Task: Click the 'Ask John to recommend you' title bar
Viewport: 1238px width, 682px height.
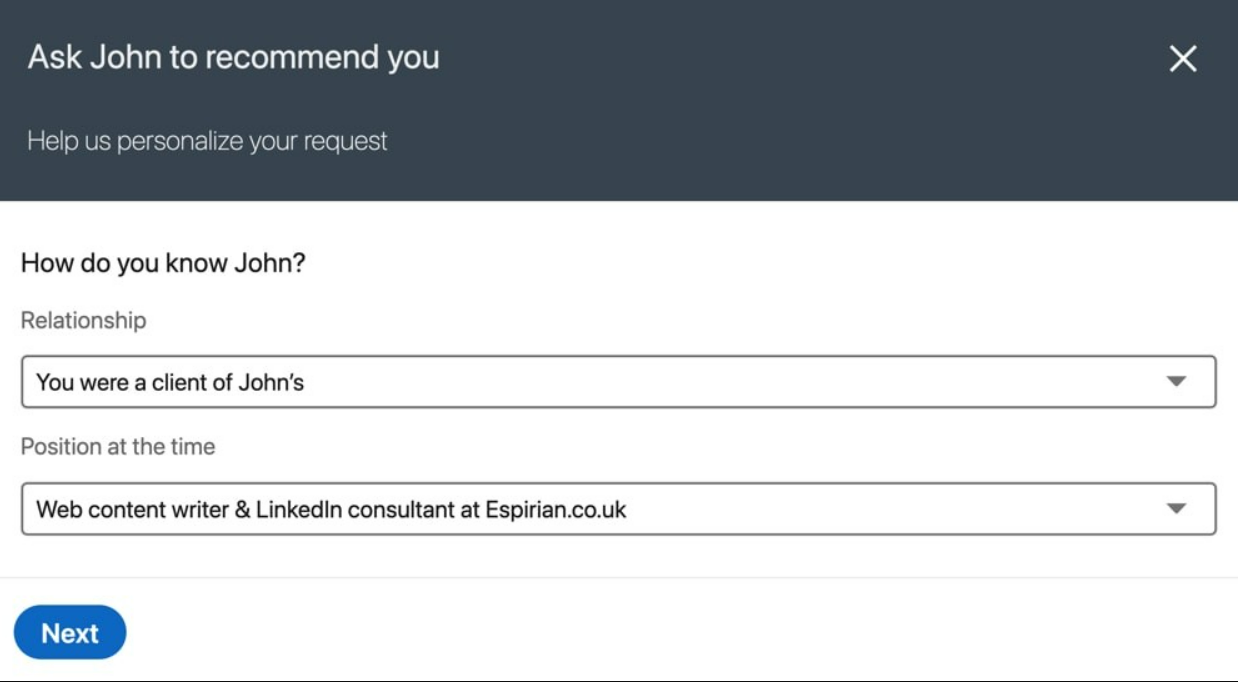Action: (x=233, y=57)
